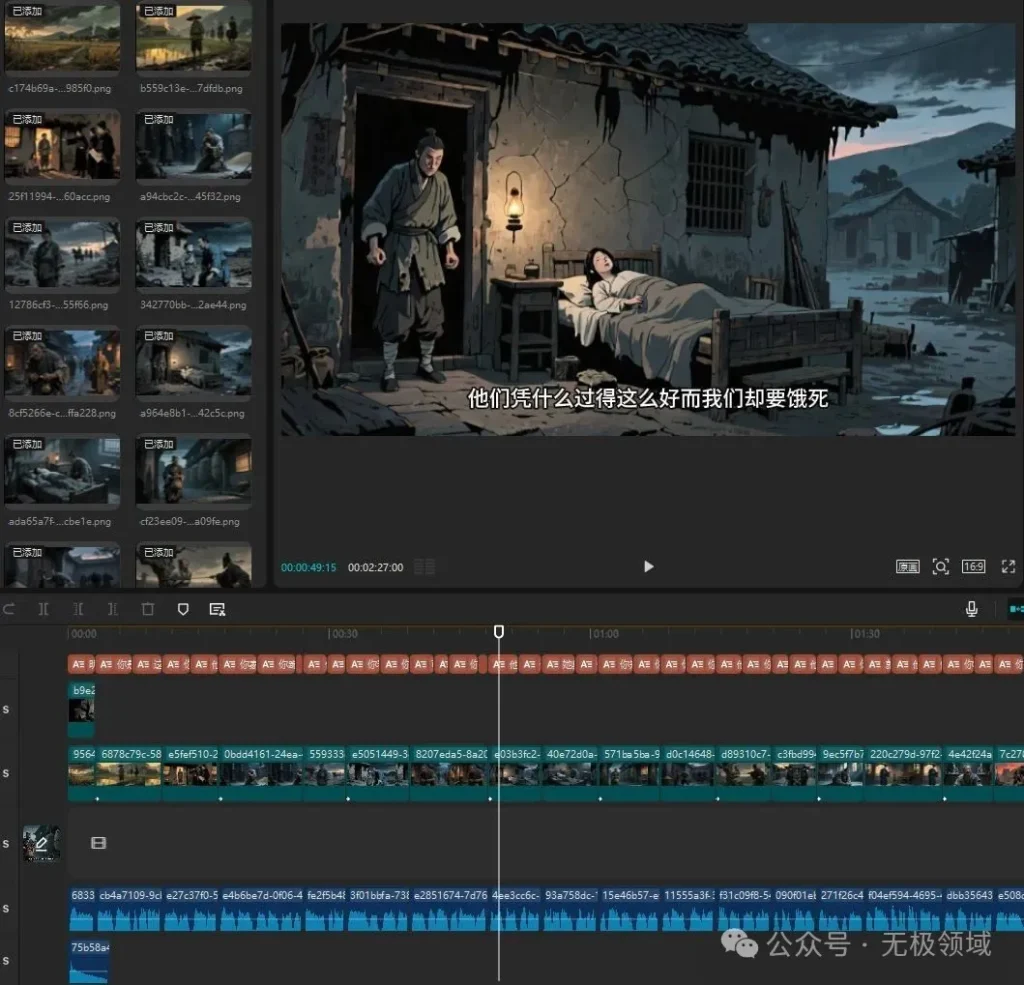Click the split clip icon in timeline toolbar
This screenshot has height=985, width=1024.
[43, 609]
